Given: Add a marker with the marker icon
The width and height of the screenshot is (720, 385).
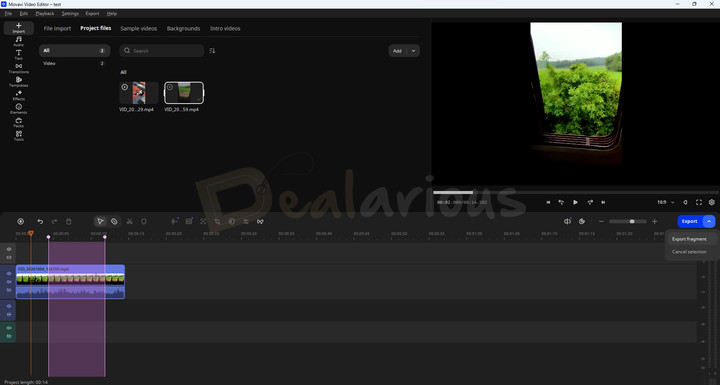Looking at the screenshot, I should tap(144, 221).
